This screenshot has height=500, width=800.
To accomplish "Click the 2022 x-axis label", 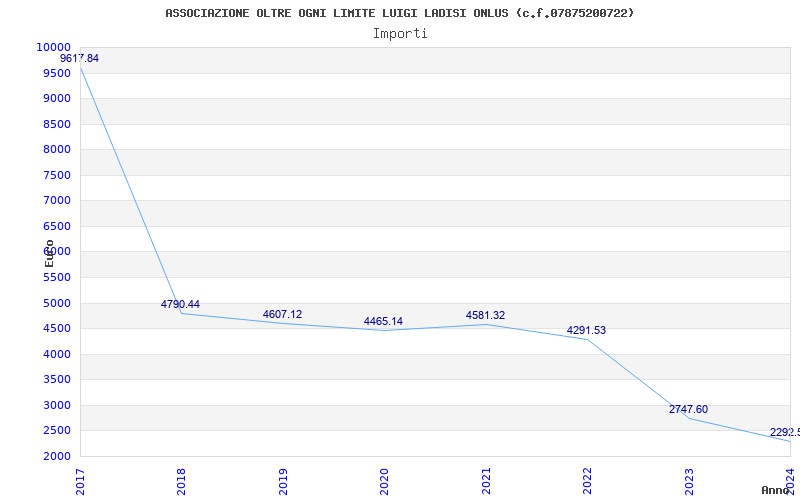I will click(587, 482).
